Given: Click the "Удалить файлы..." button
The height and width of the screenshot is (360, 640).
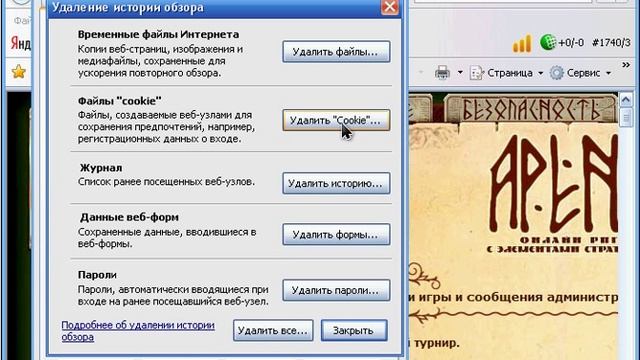Looking at the screenshot, I should (336, 51).
